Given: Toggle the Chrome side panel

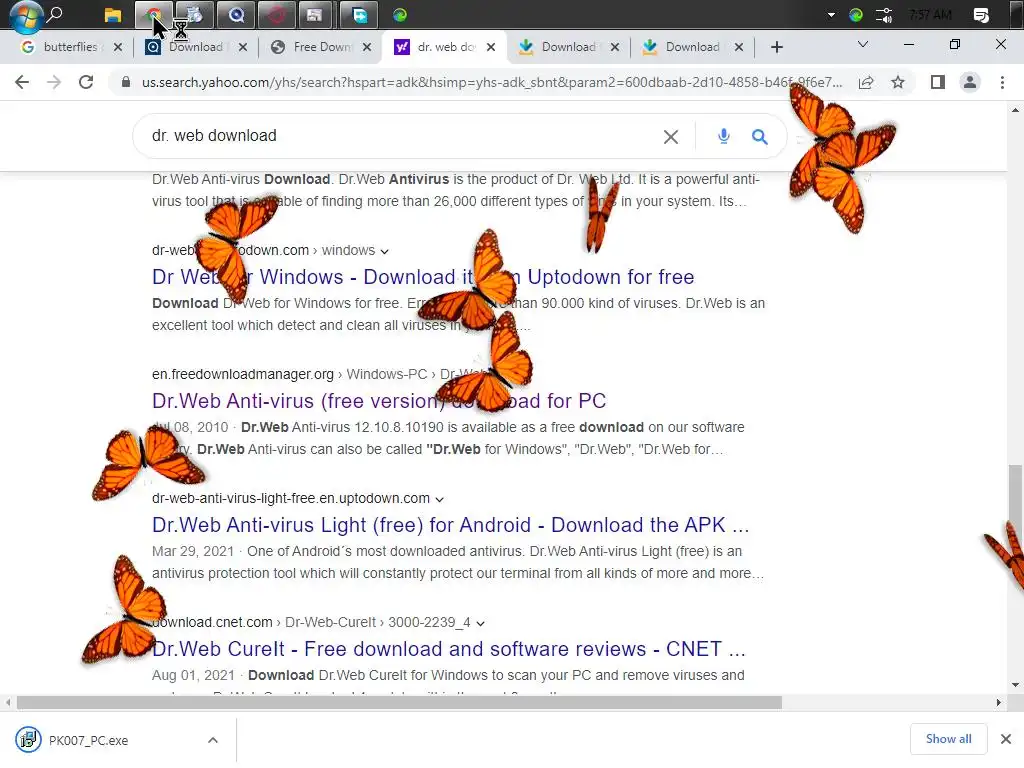Looking at the screenshot, I should (x=938, y=82).
